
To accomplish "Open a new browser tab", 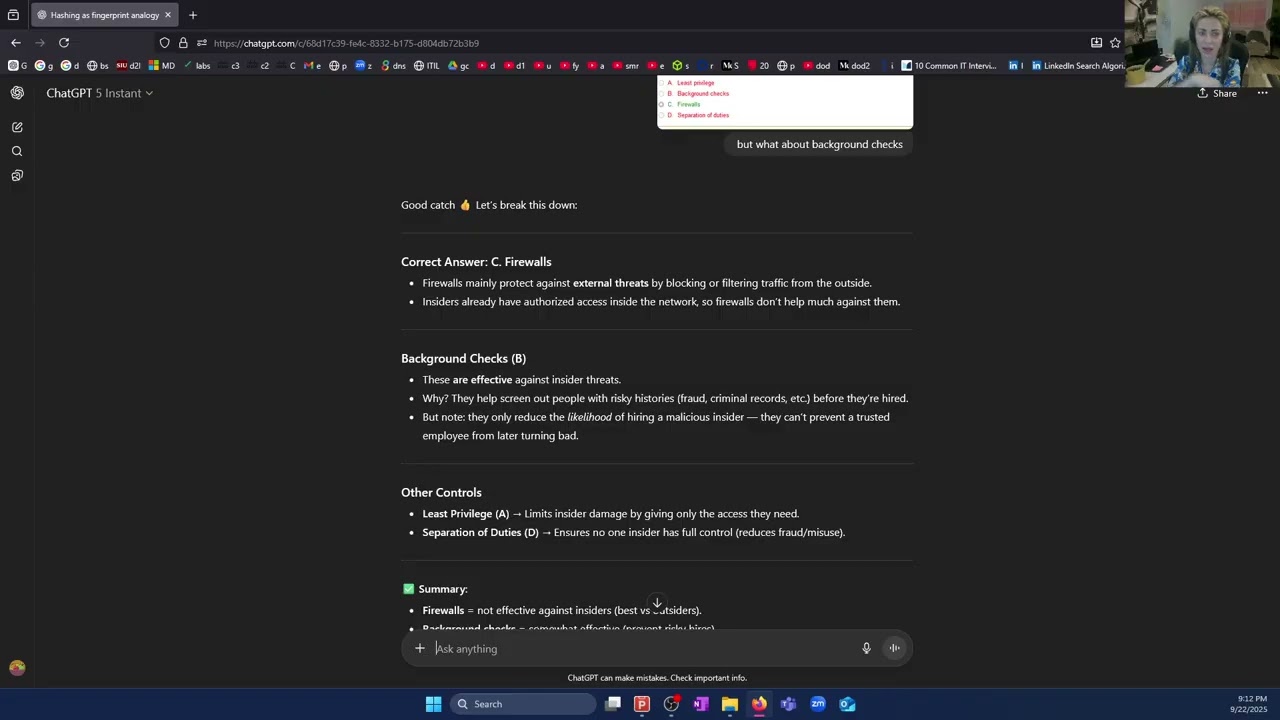I will (x=193, y=15).
